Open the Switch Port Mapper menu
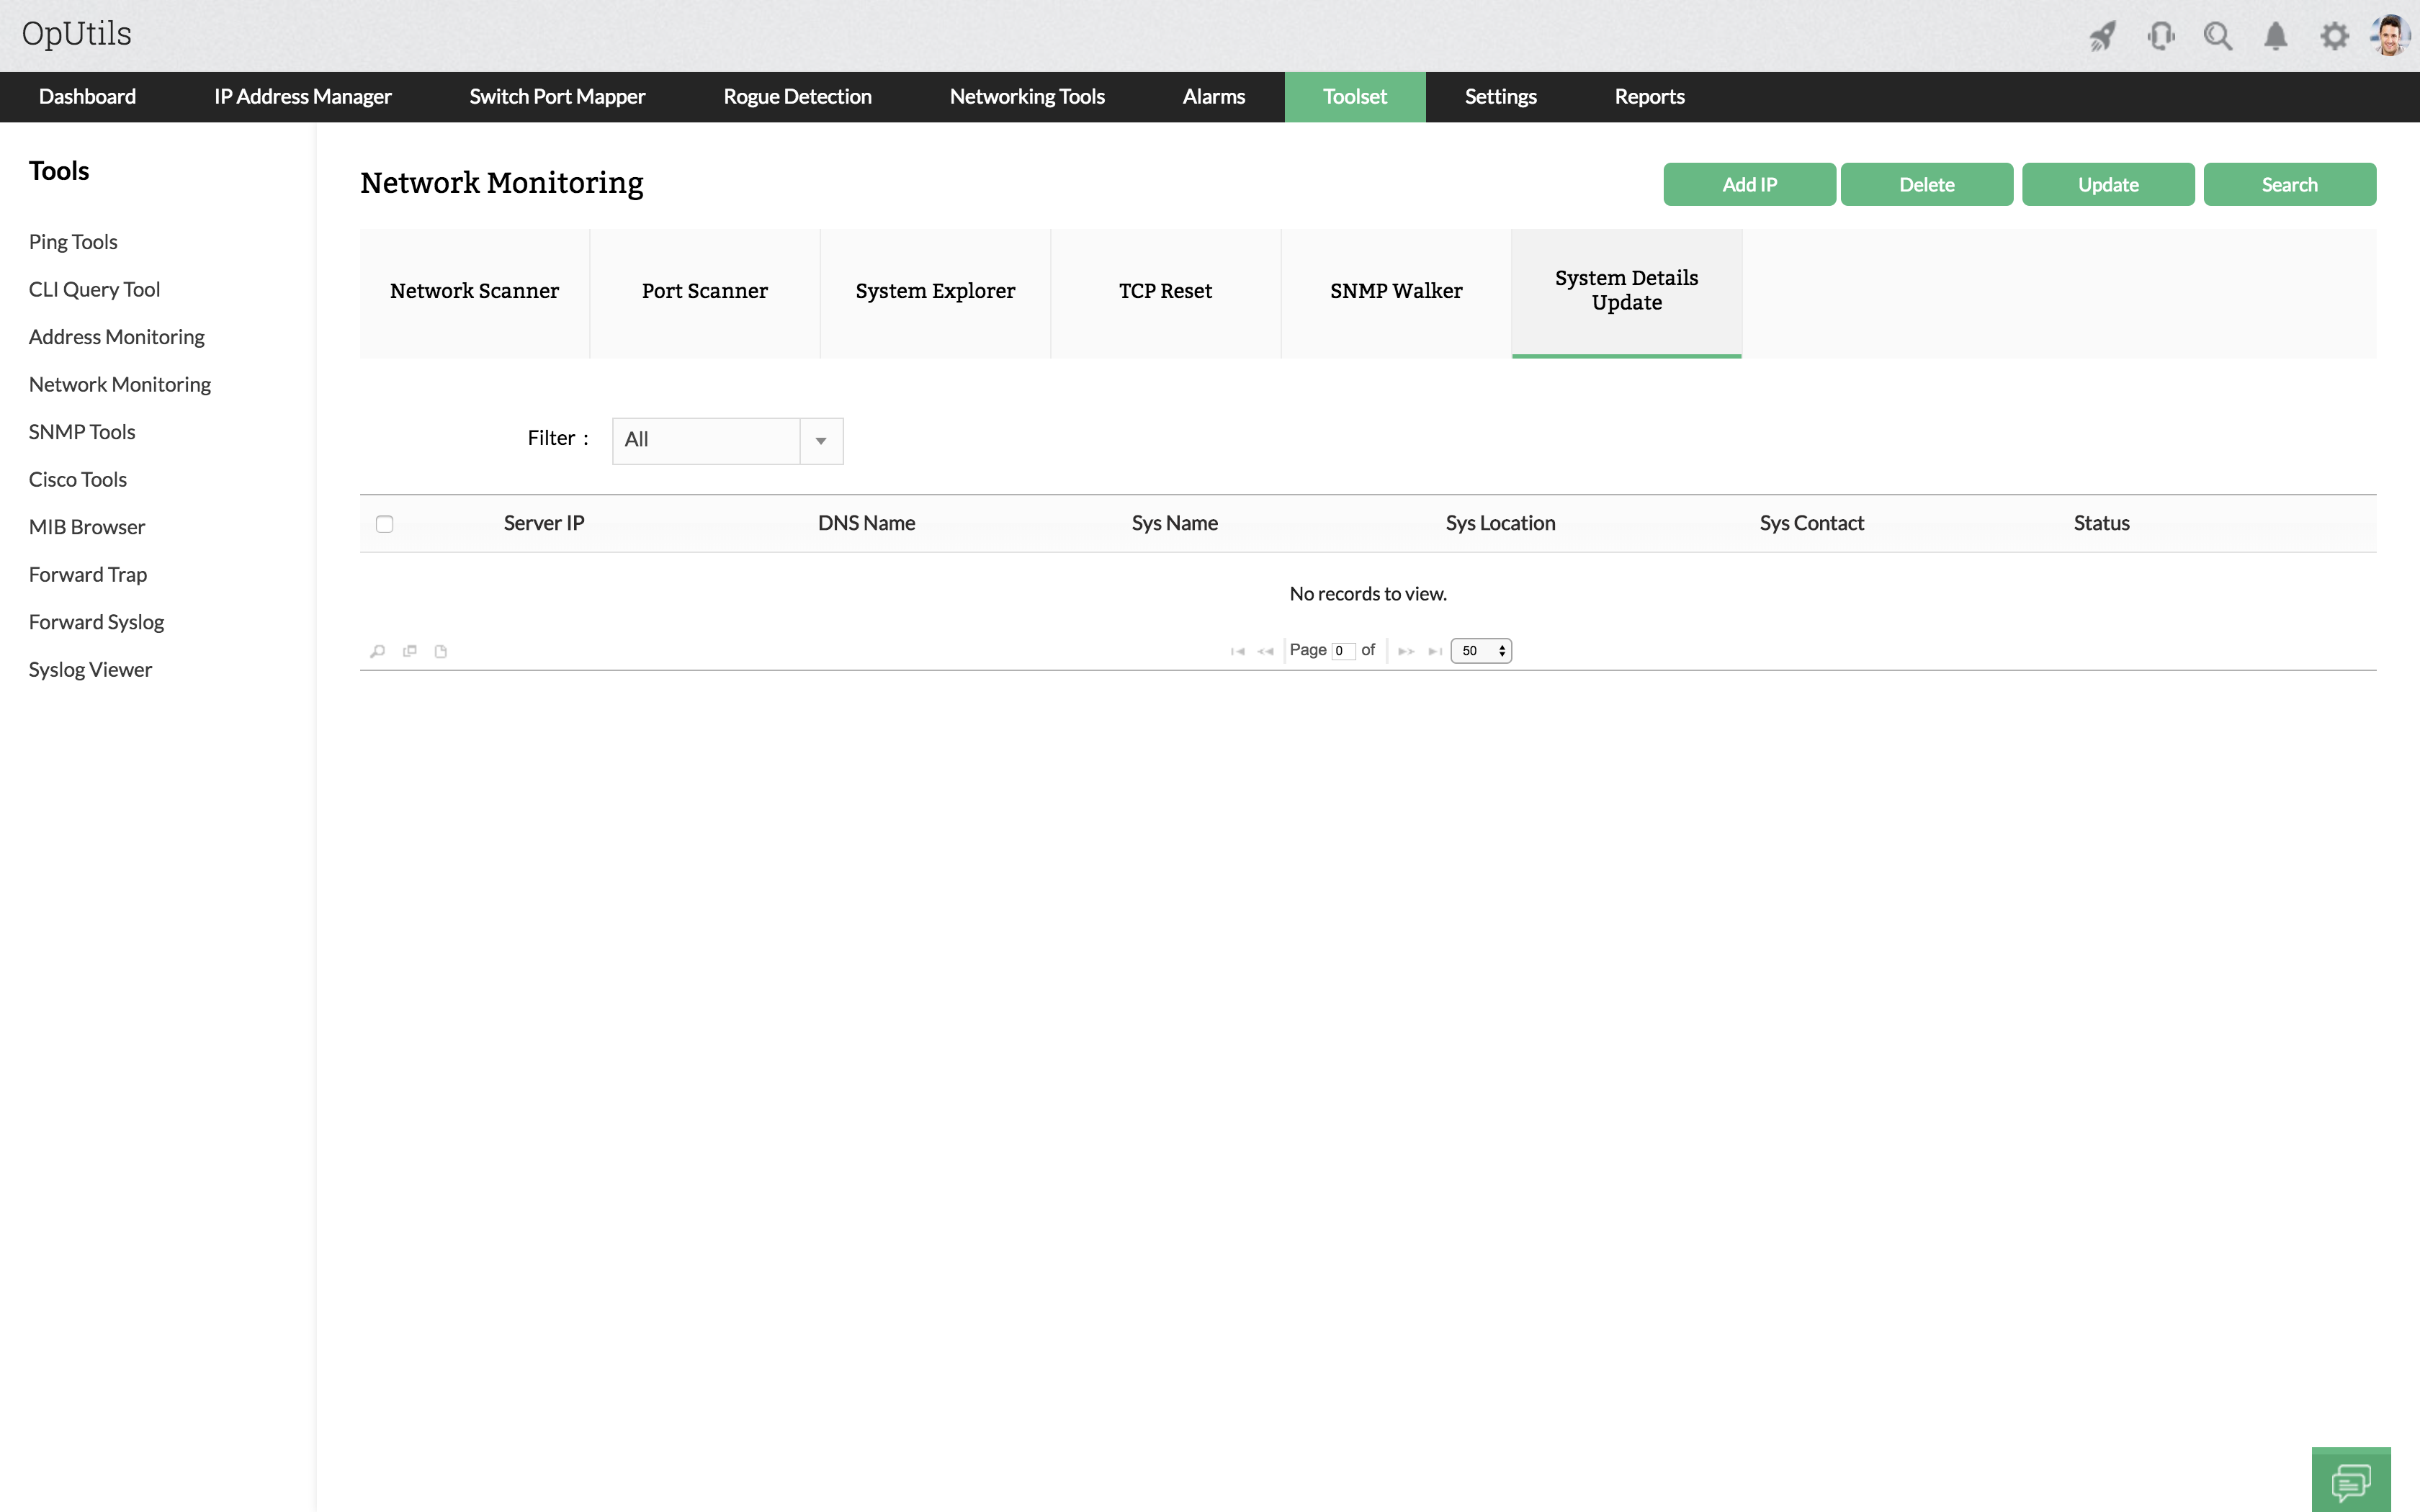The height and width of the screenshot is (1512, 2420). [x=557, y=97]
